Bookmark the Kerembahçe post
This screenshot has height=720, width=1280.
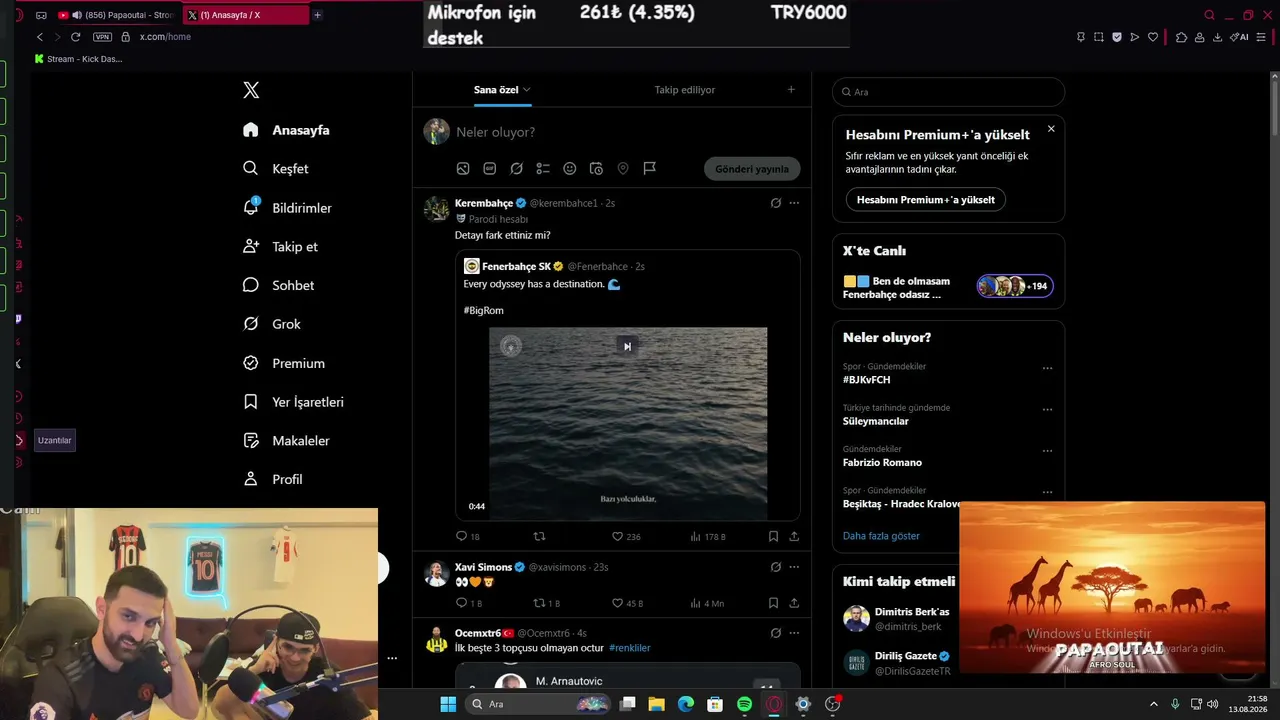coord(773,537)
